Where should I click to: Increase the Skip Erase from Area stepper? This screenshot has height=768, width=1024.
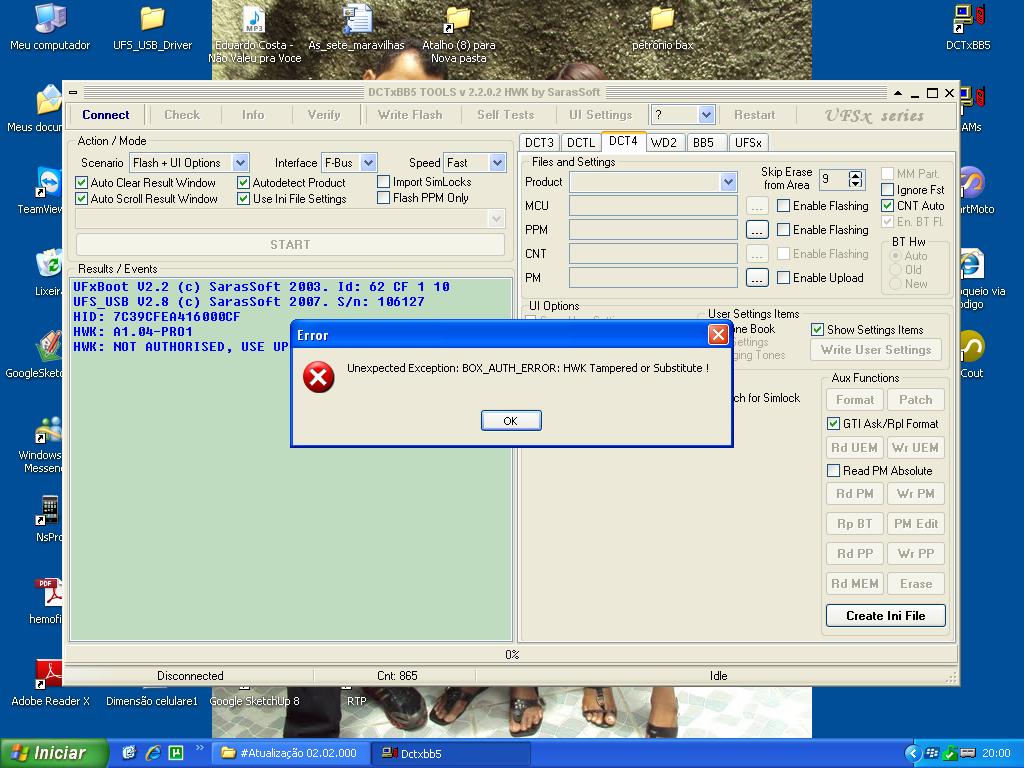click(856, 174)
